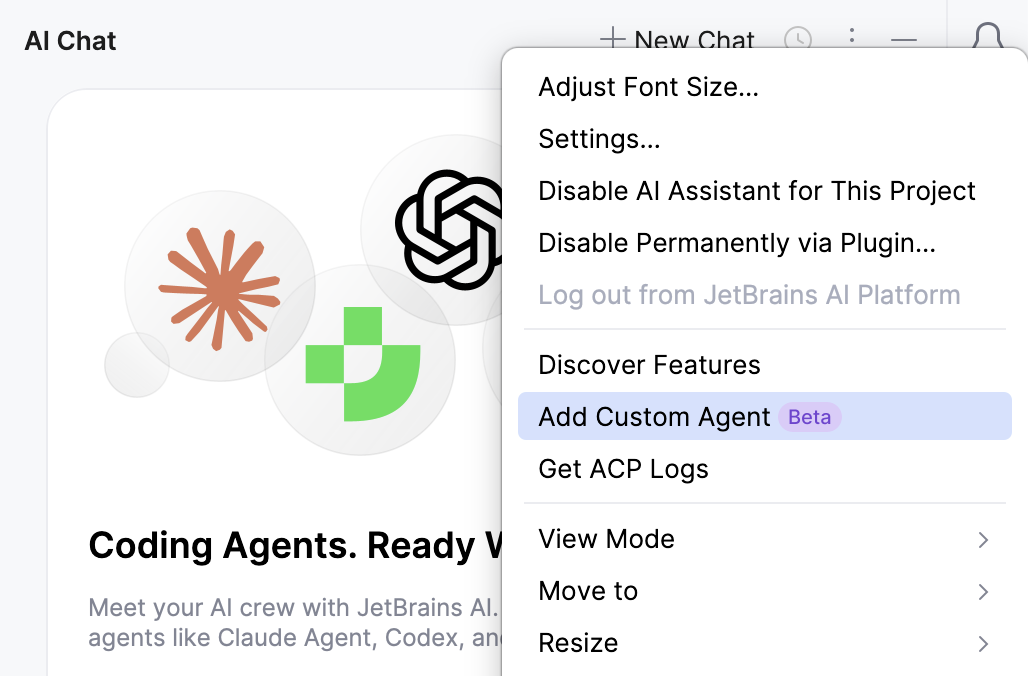Click the notifications bell icon
The image size is (1028, 676).
pyautogui.click(x=988, y=38)
